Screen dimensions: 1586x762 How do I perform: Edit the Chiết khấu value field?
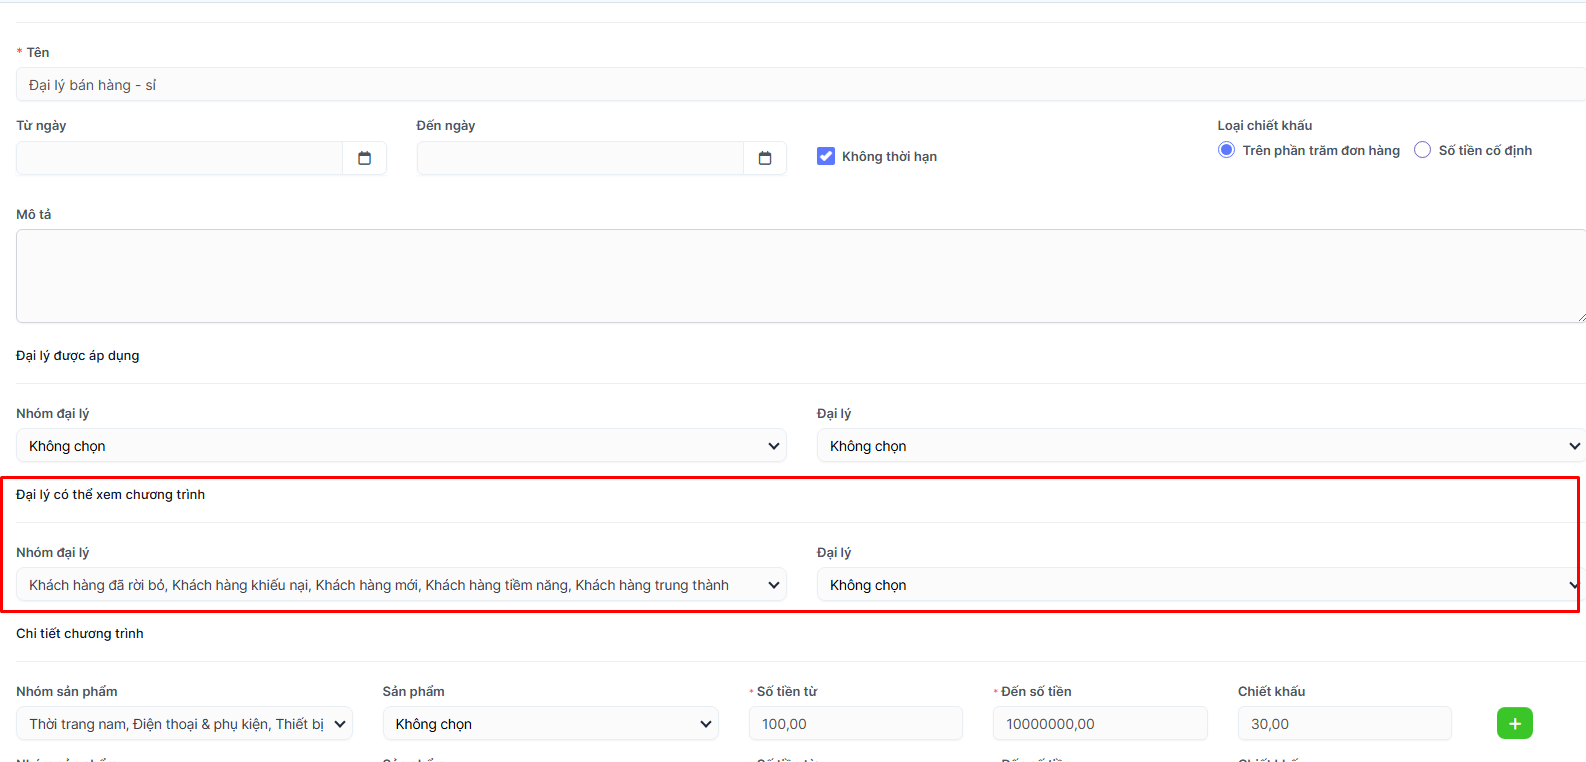(x=1343, y=724)
